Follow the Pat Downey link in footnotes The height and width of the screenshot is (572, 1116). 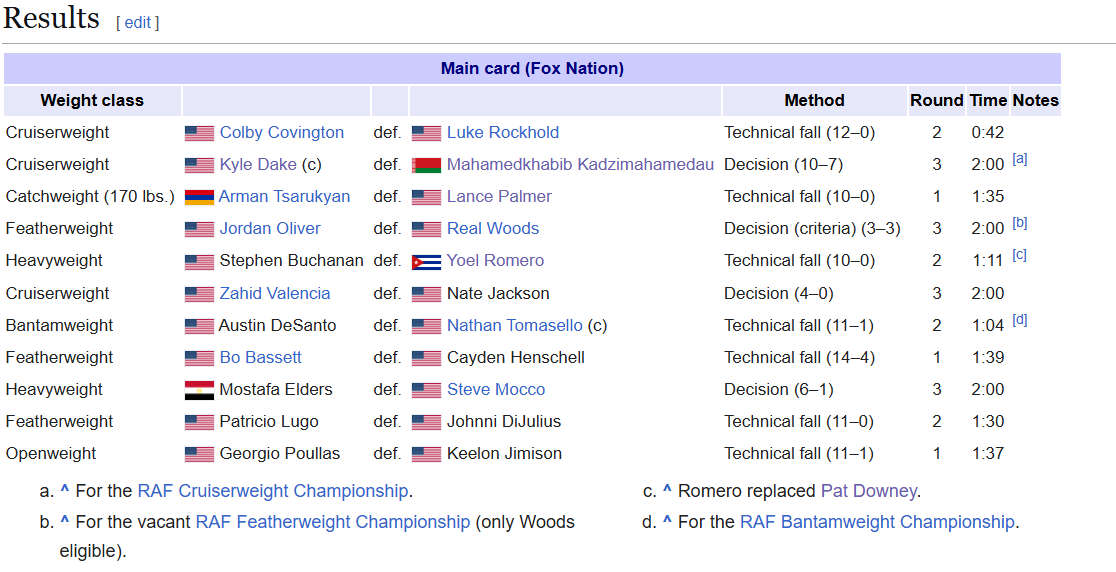(868, 491)
